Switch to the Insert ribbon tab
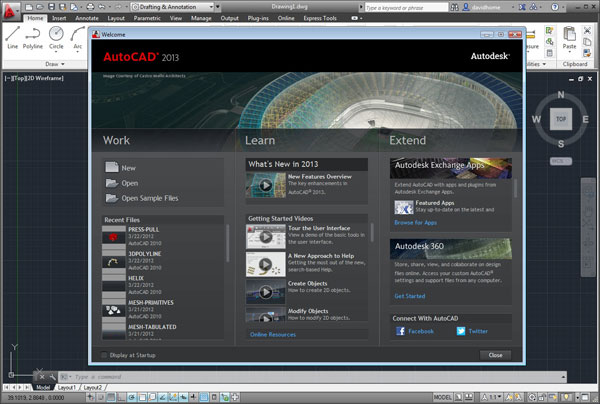600x404 pixels. pyautogui.click(x=59, y=18)
